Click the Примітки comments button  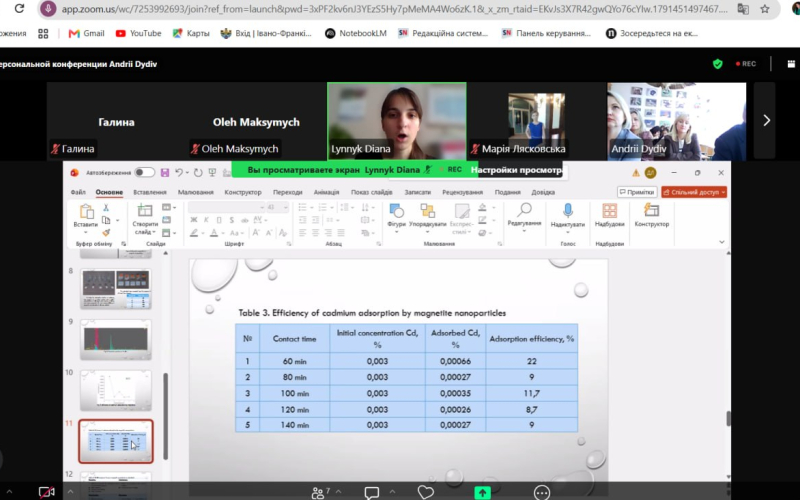(637, 192)
